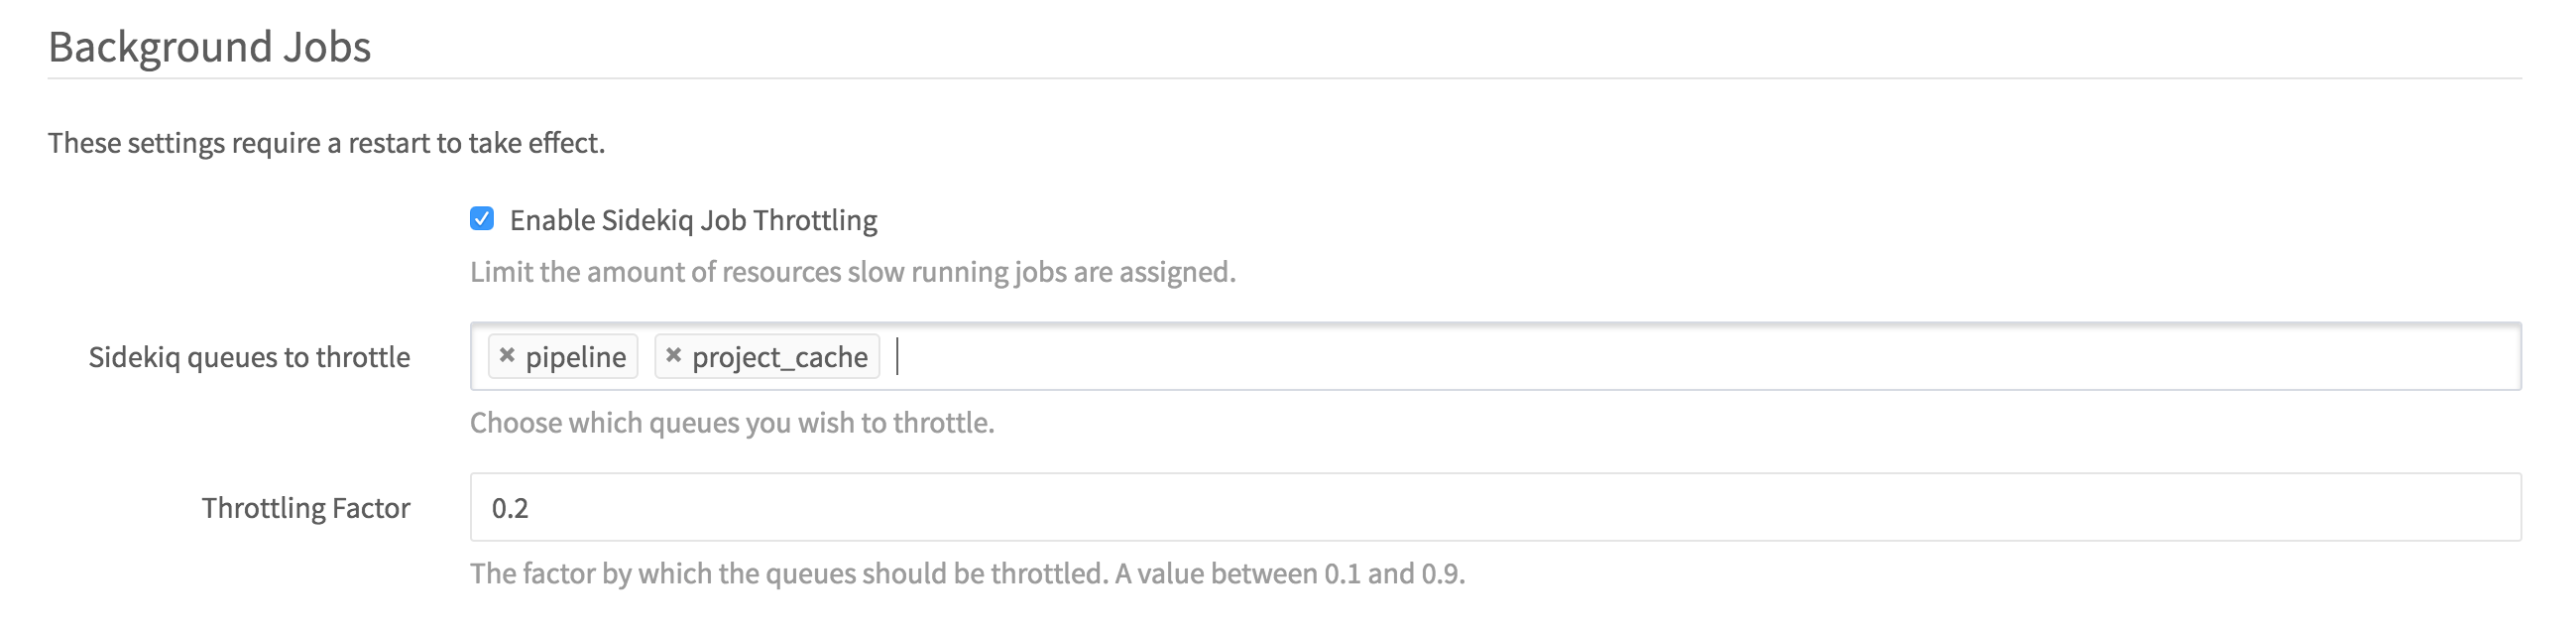The image size is (2576, 635).
Task: Click inside the queues to throttle box
Action: coord(1200,357)
